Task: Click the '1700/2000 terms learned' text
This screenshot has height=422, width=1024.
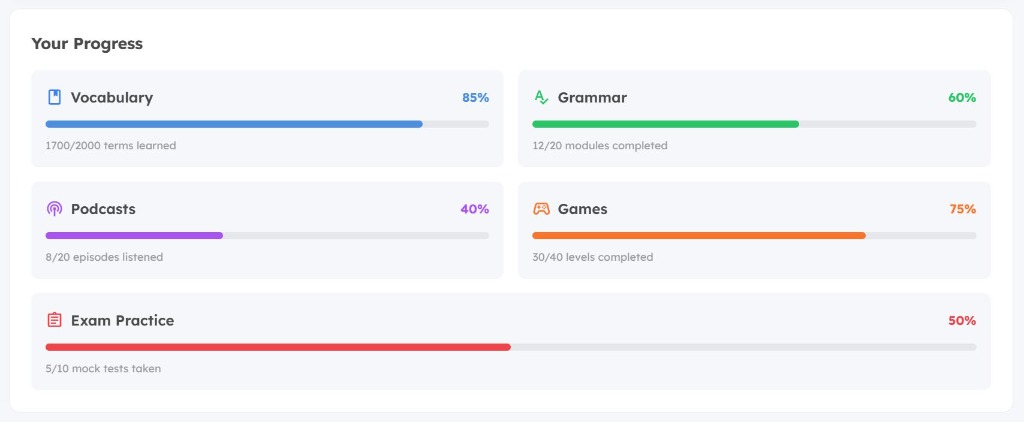Action: (x=111, y=146)
